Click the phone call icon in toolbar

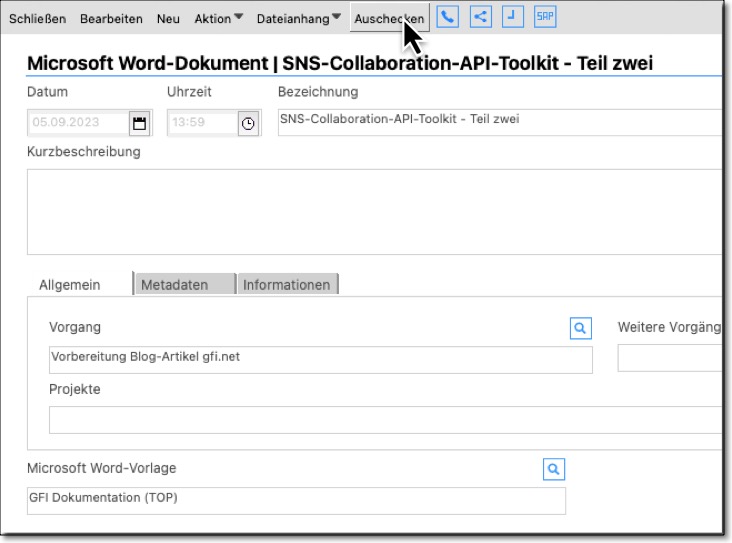(x=447, y=17)
